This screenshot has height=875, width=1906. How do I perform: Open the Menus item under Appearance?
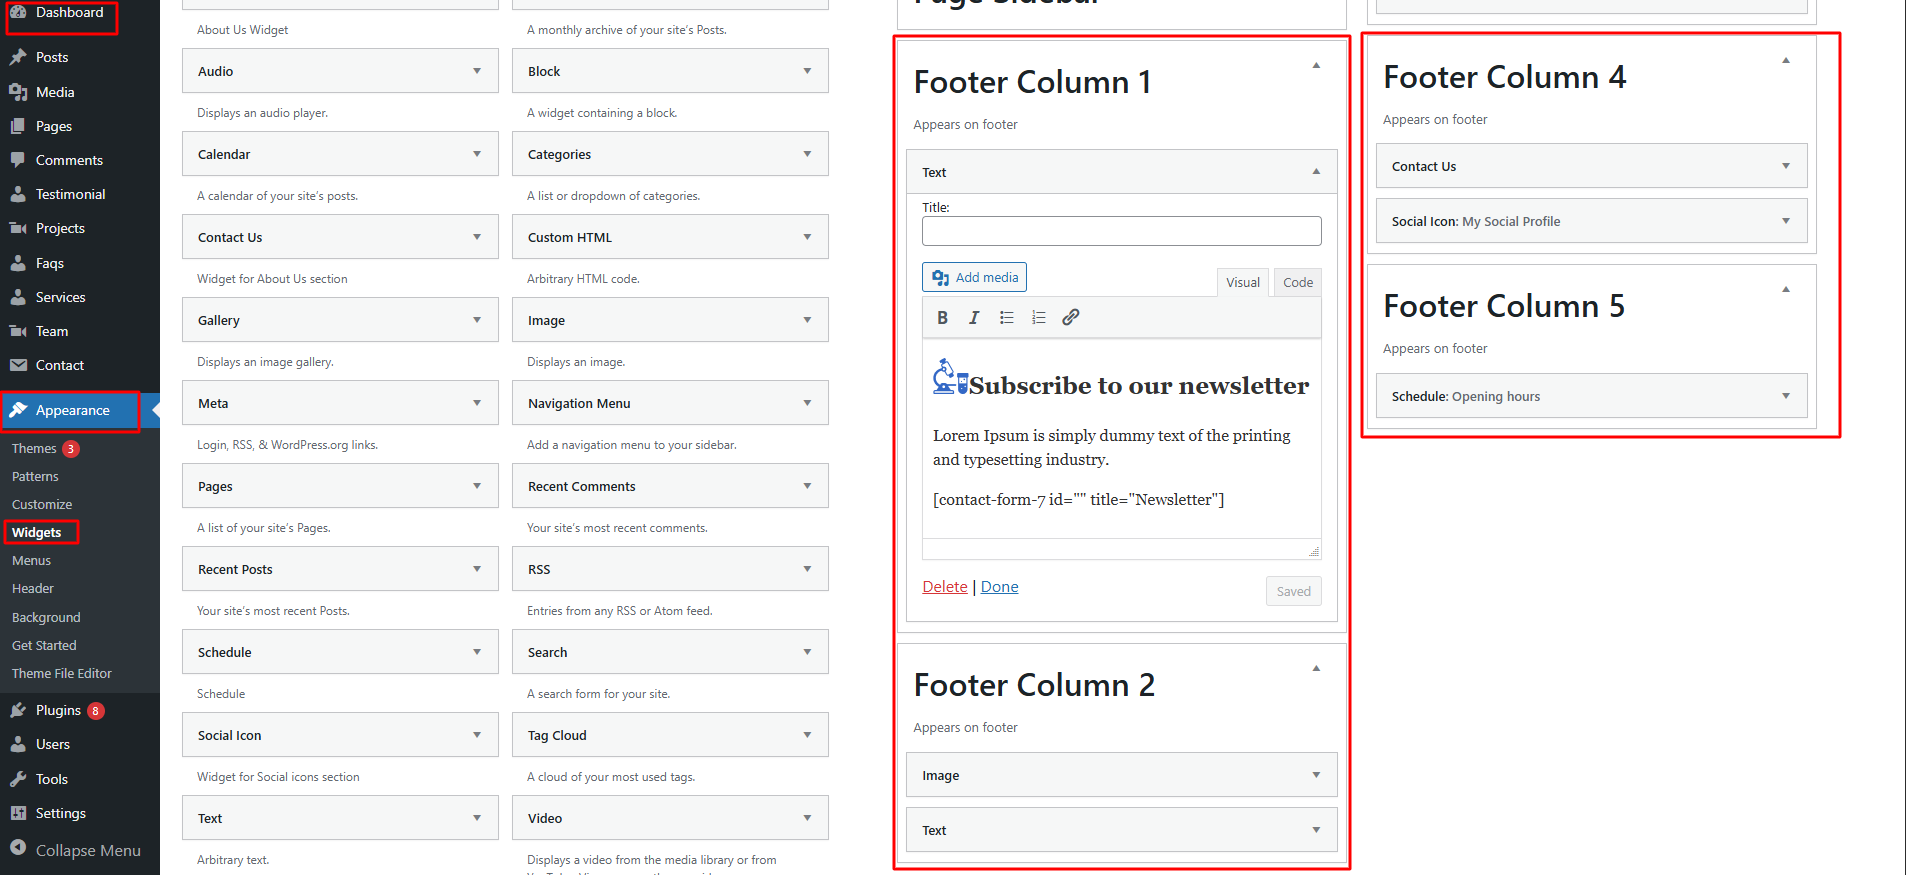point(31,560)
